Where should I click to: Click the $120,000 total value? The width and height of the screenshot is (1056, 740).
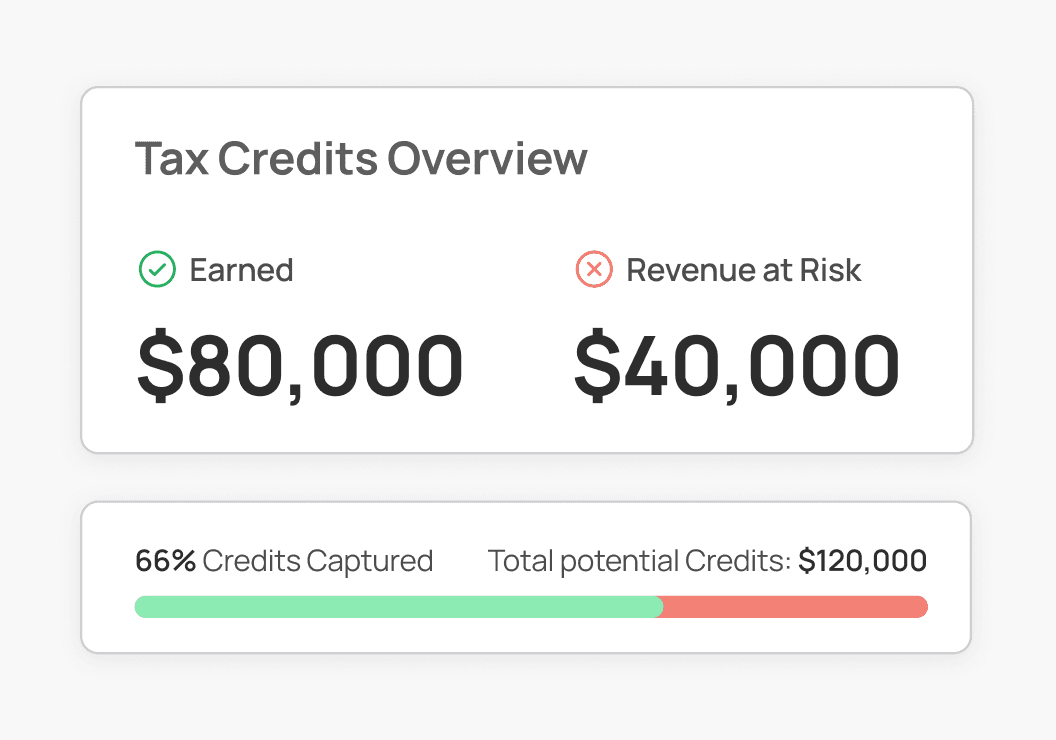click(864, 561)
